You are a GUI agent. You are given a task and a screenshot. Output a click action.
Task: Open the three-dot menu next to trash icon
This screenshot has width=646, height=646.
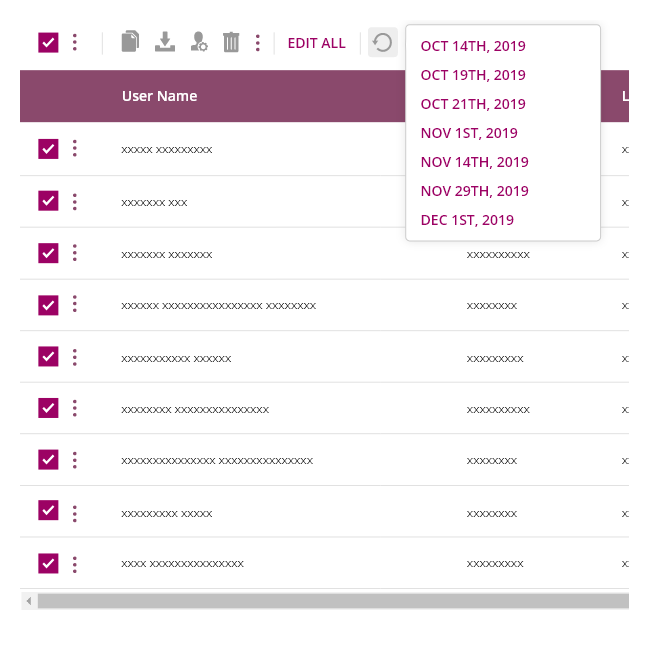pos(257,42)
